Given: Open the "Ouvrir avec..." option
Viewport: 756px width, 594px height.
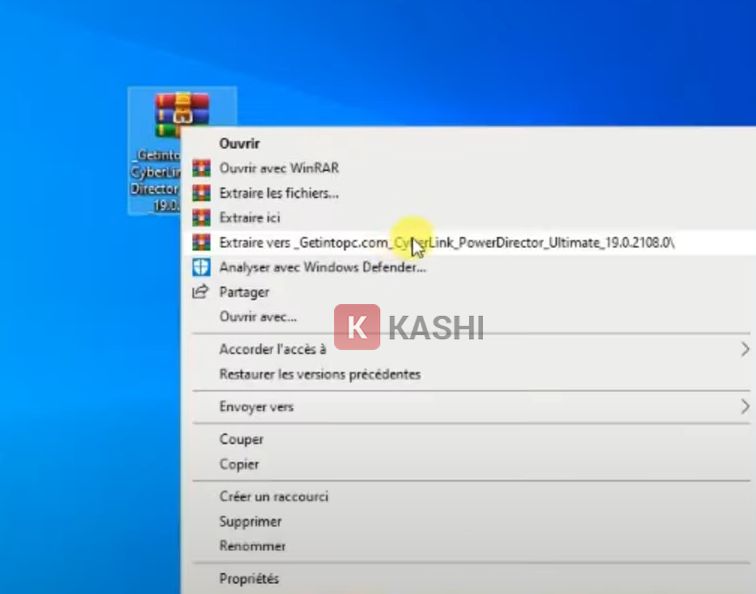Looking at the screenshot, I should (x=258, y=317).
